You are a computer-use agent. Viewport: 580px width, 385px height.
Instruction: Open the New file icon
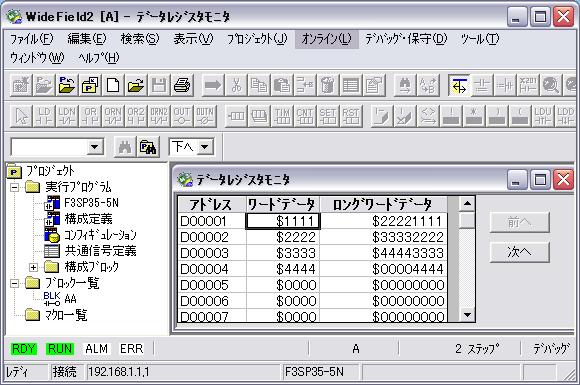(x=113, y=85)
